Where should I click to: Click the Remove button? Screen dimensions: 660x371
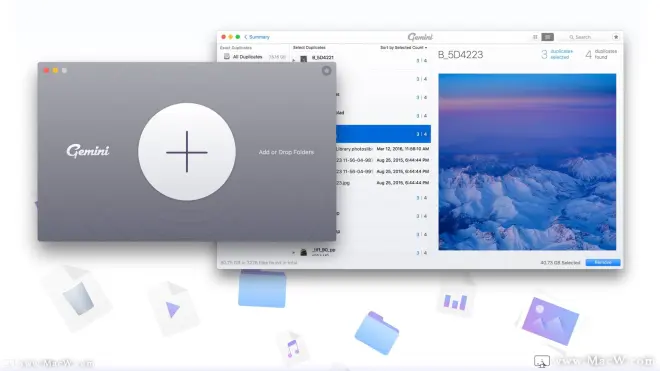(603, 262)
